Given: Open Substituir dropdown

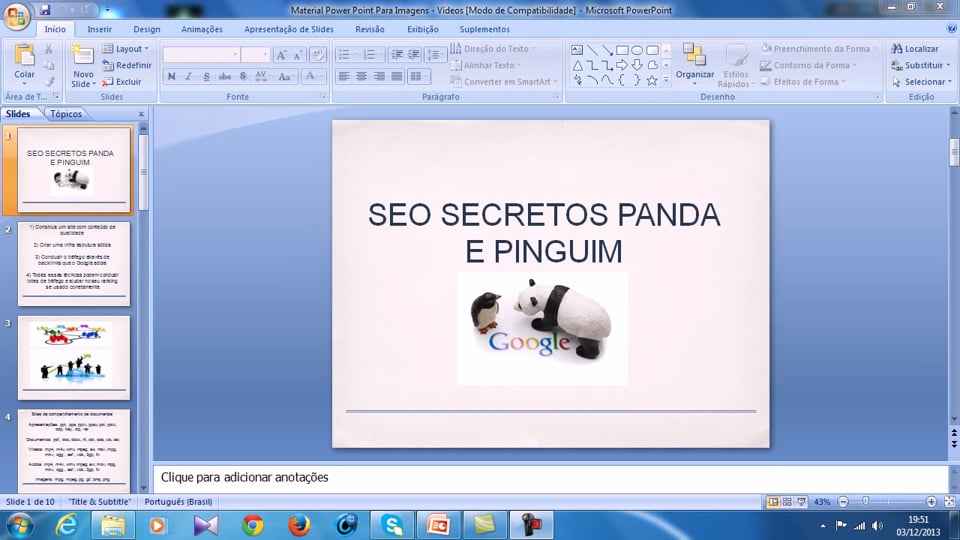Looking at the screenshot, I should click(x=921, y=65).
